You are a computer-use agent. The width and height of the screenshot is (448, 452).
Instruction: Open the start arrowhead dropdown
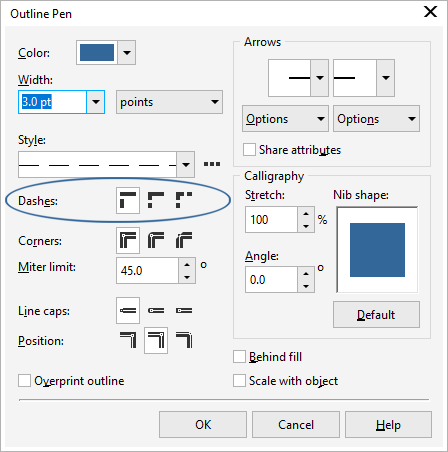tap(320, 78)
